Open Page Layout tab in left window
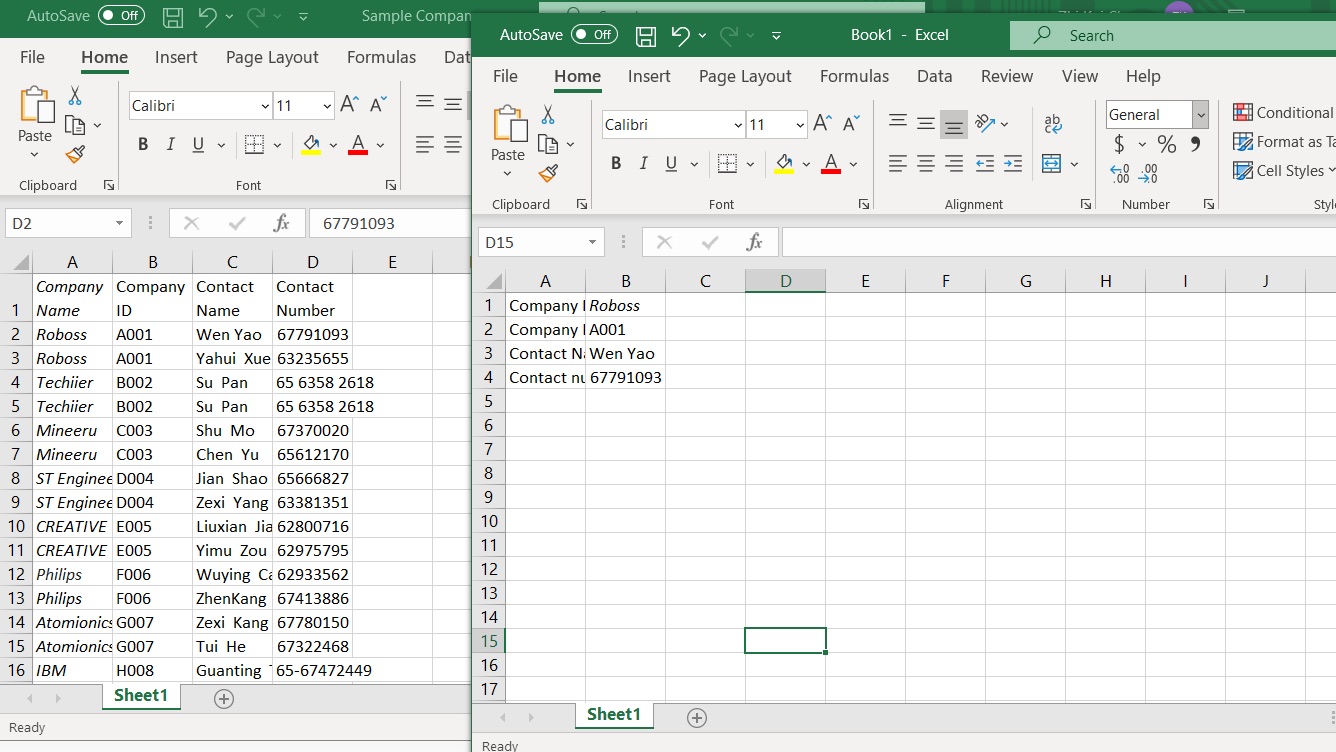Screen dimensions: 1336x752 [x=272, y=57]
